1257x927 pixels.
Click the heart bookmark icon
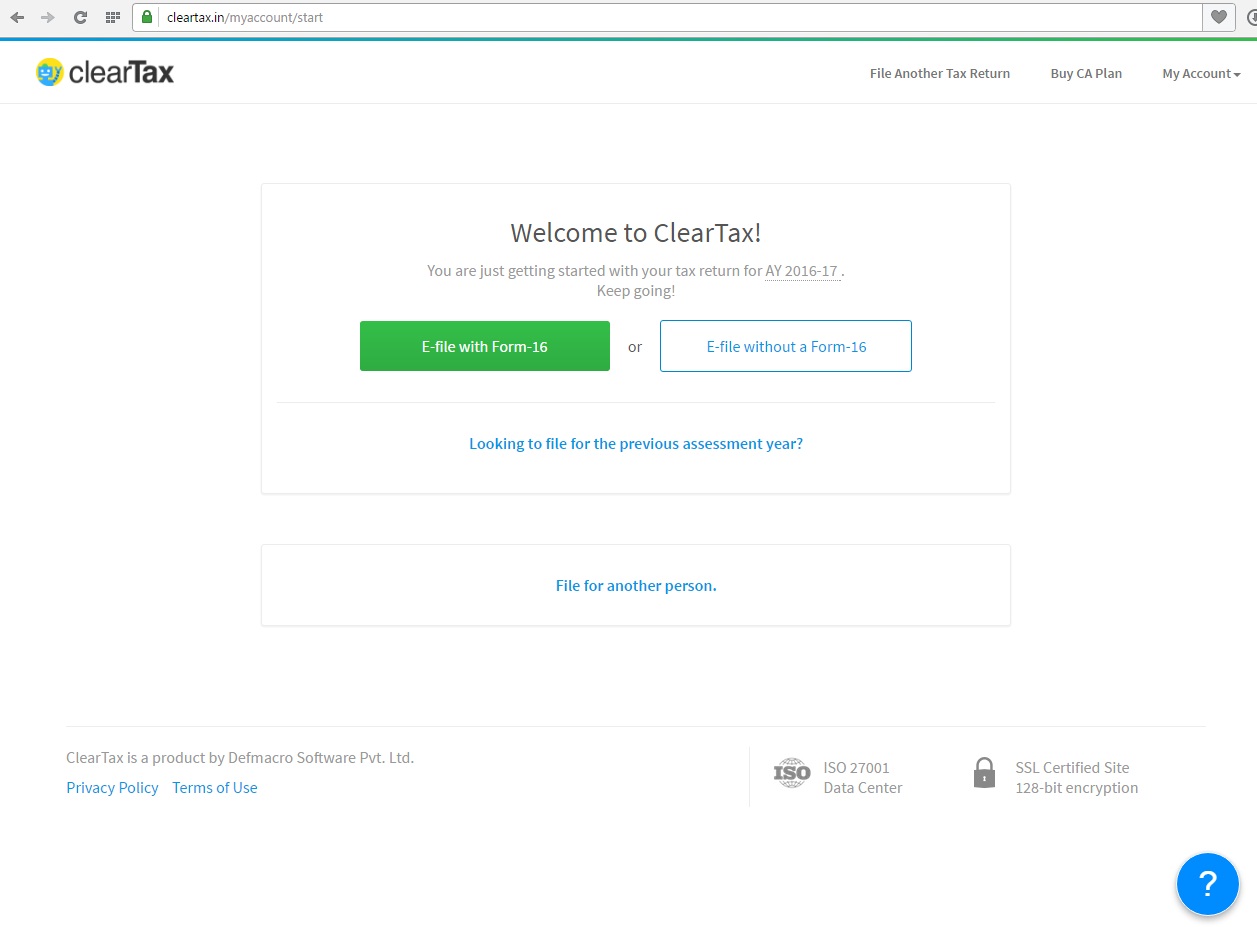(1218, 17)
